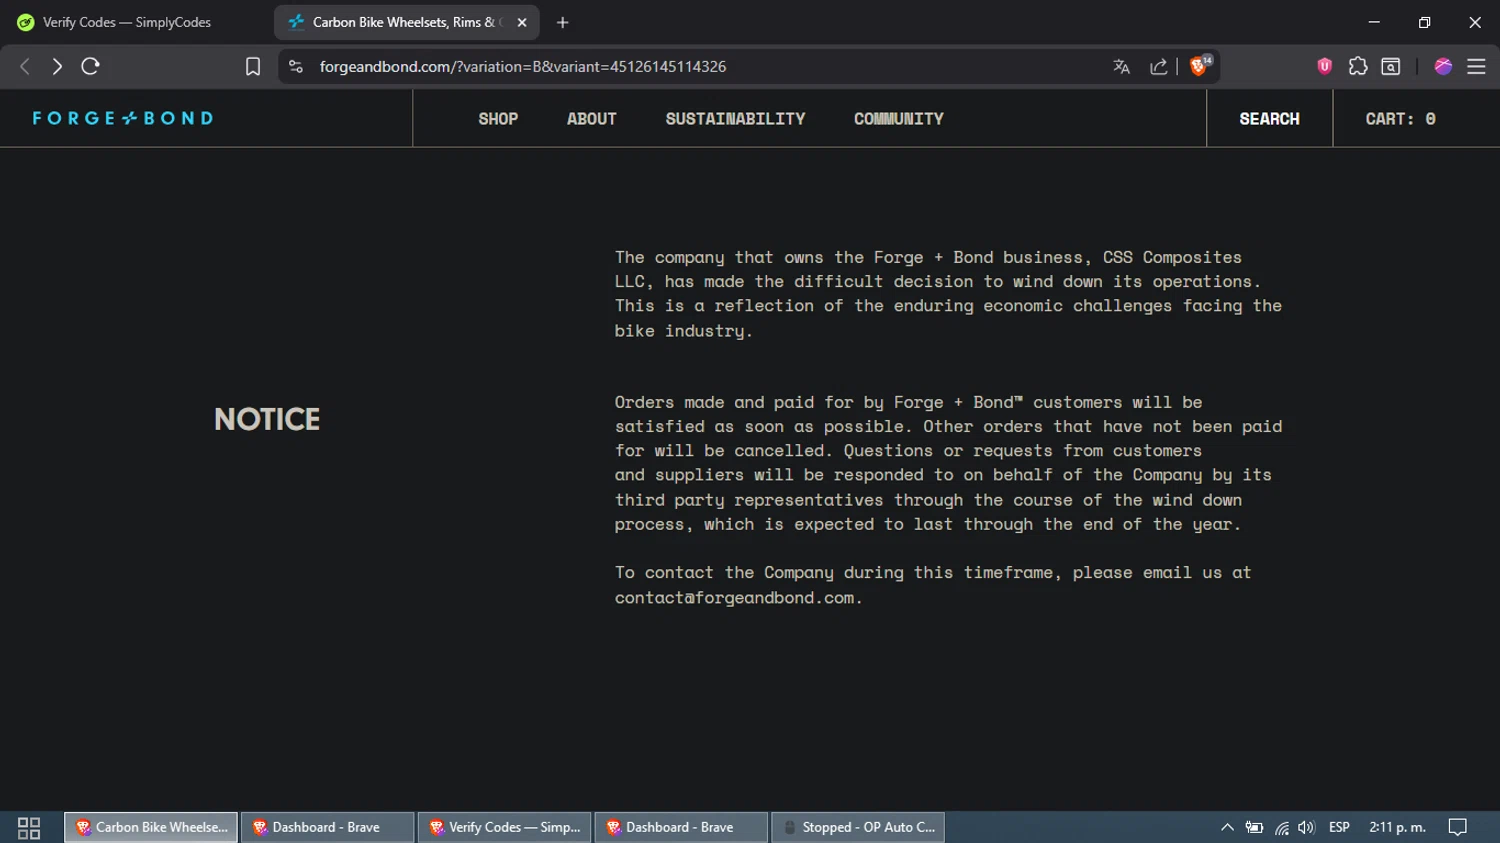
Task: Click the NOTICE heading
Action: coord(267,419)
